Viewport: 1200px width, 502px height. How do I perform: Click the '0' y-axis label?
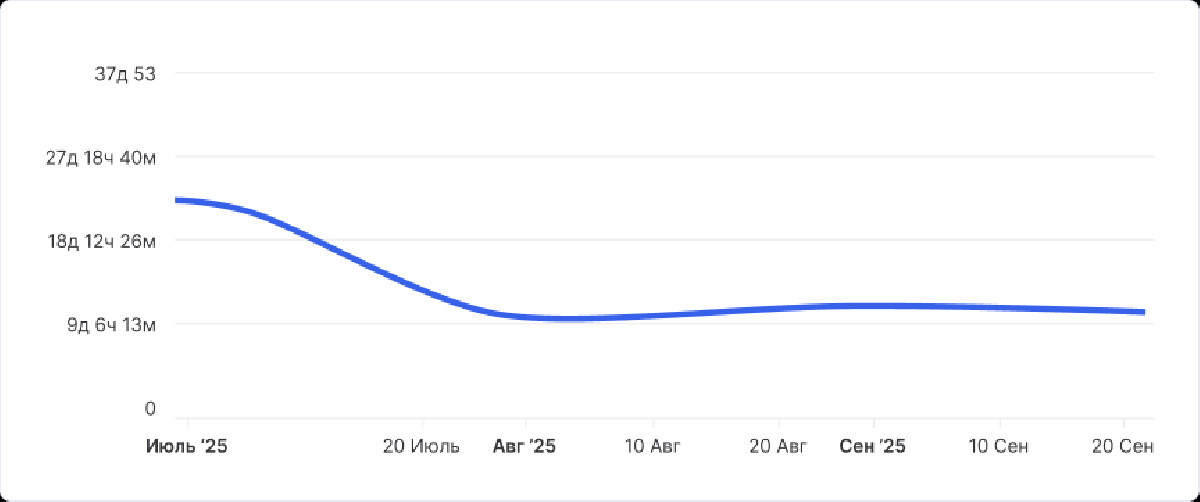(150, 408)
